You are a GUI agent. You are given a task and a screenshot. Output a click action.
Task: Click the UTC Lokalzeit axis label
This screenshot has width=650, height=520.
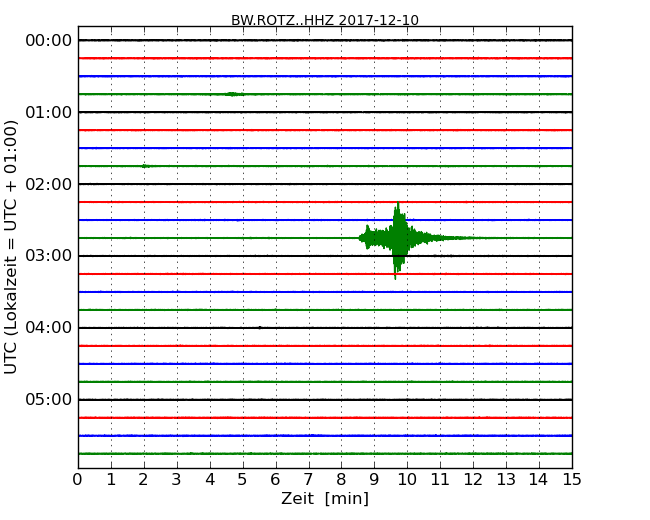tap(11, 247)
